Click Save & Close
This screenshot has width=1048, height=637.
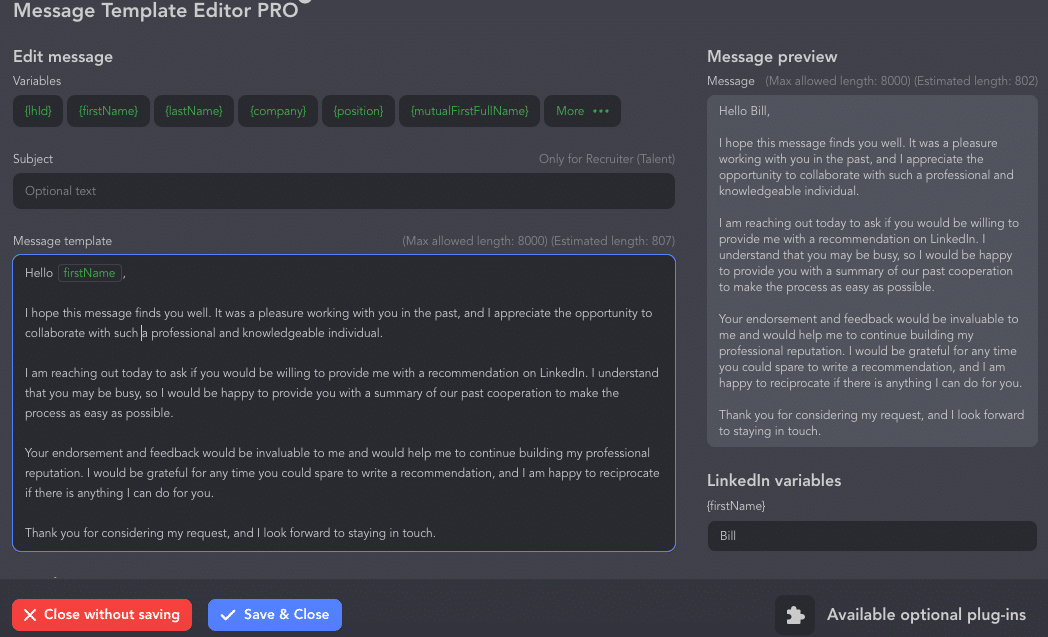point(274,614)
